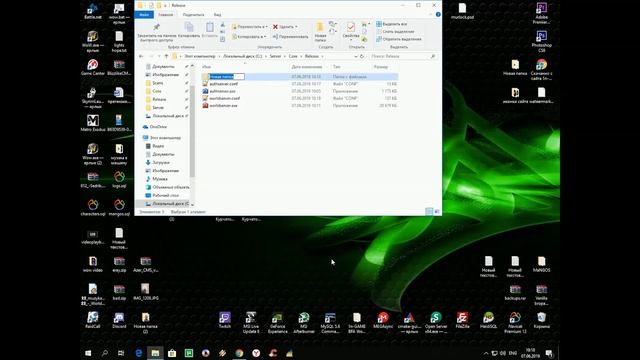Open the Move to (Переместить в) dropdown
640x360 pixels.
click(x=249, y=27)
